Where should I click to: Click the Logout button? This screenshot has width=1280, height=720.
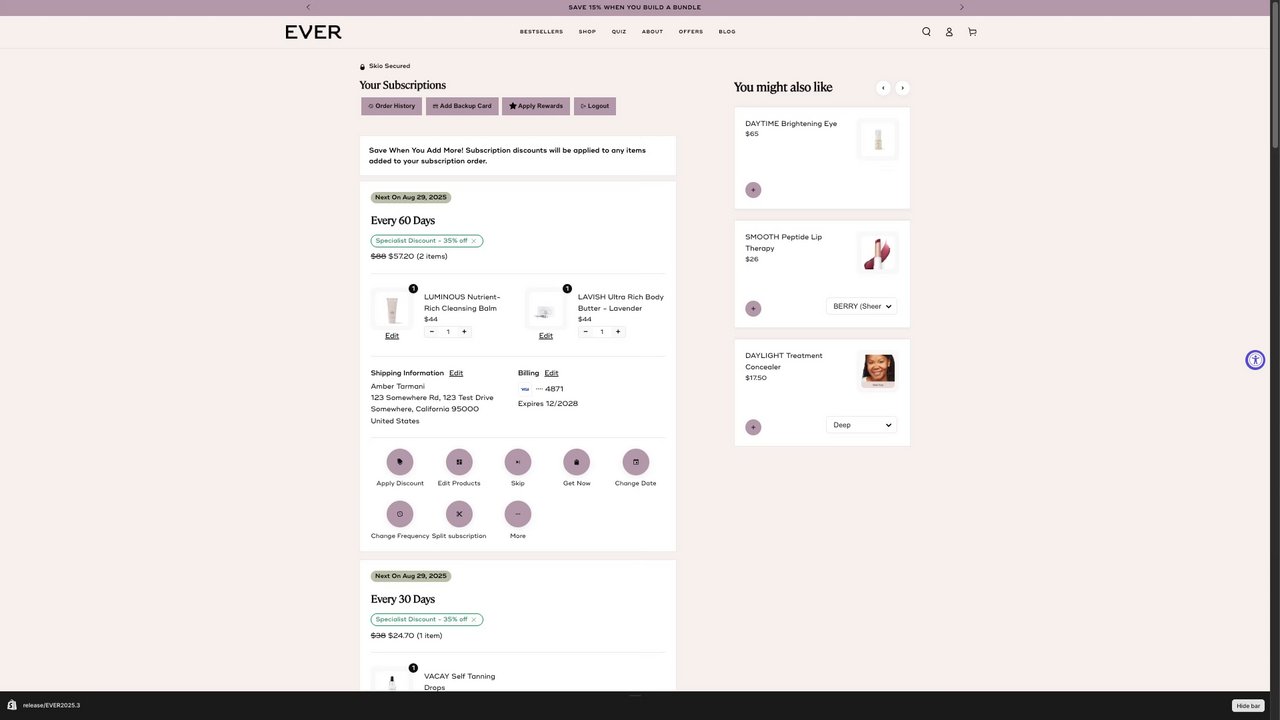point(595,106)
